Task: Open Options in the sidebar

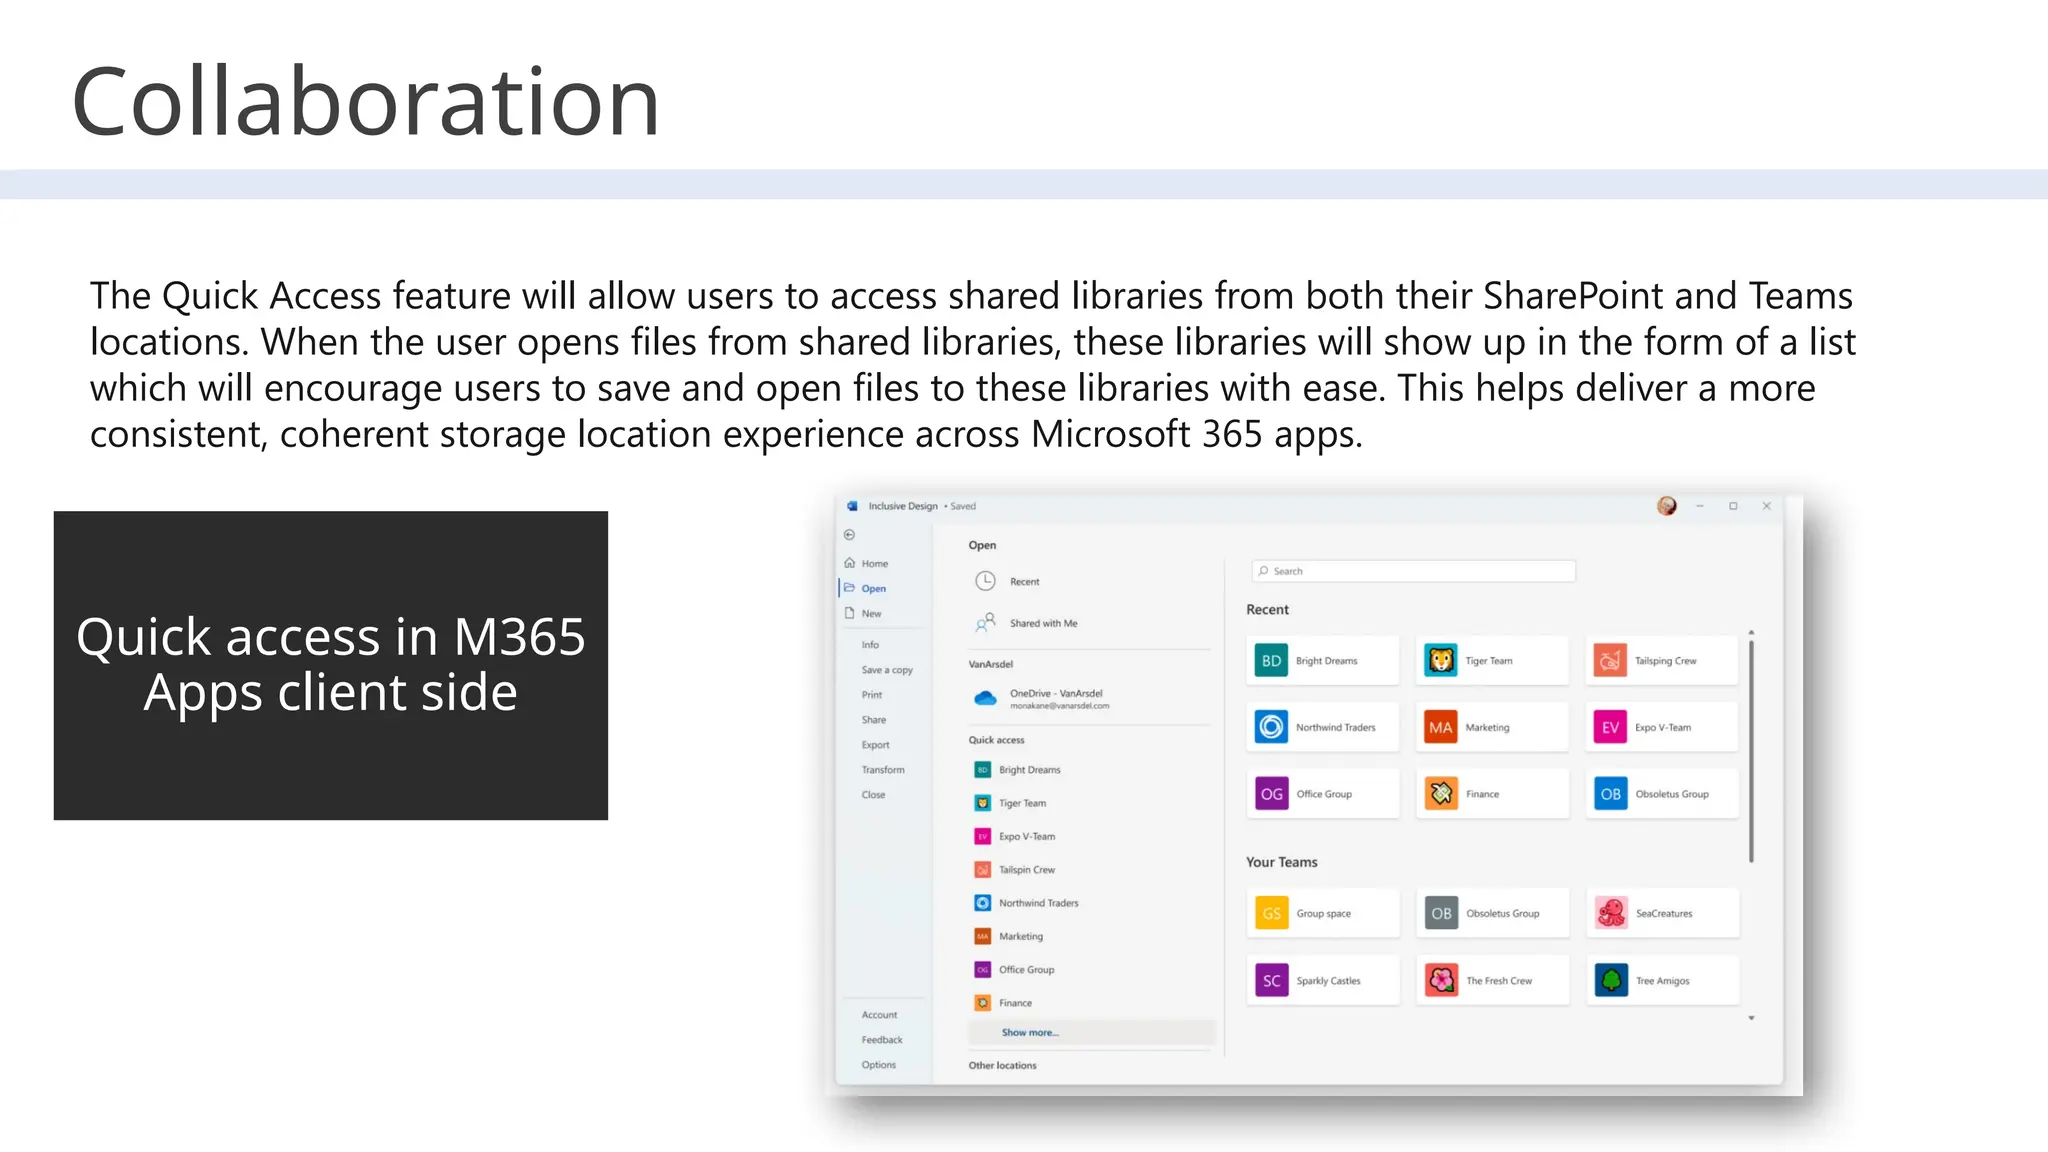Action: pyautogui.click(x=879, y=1065)
